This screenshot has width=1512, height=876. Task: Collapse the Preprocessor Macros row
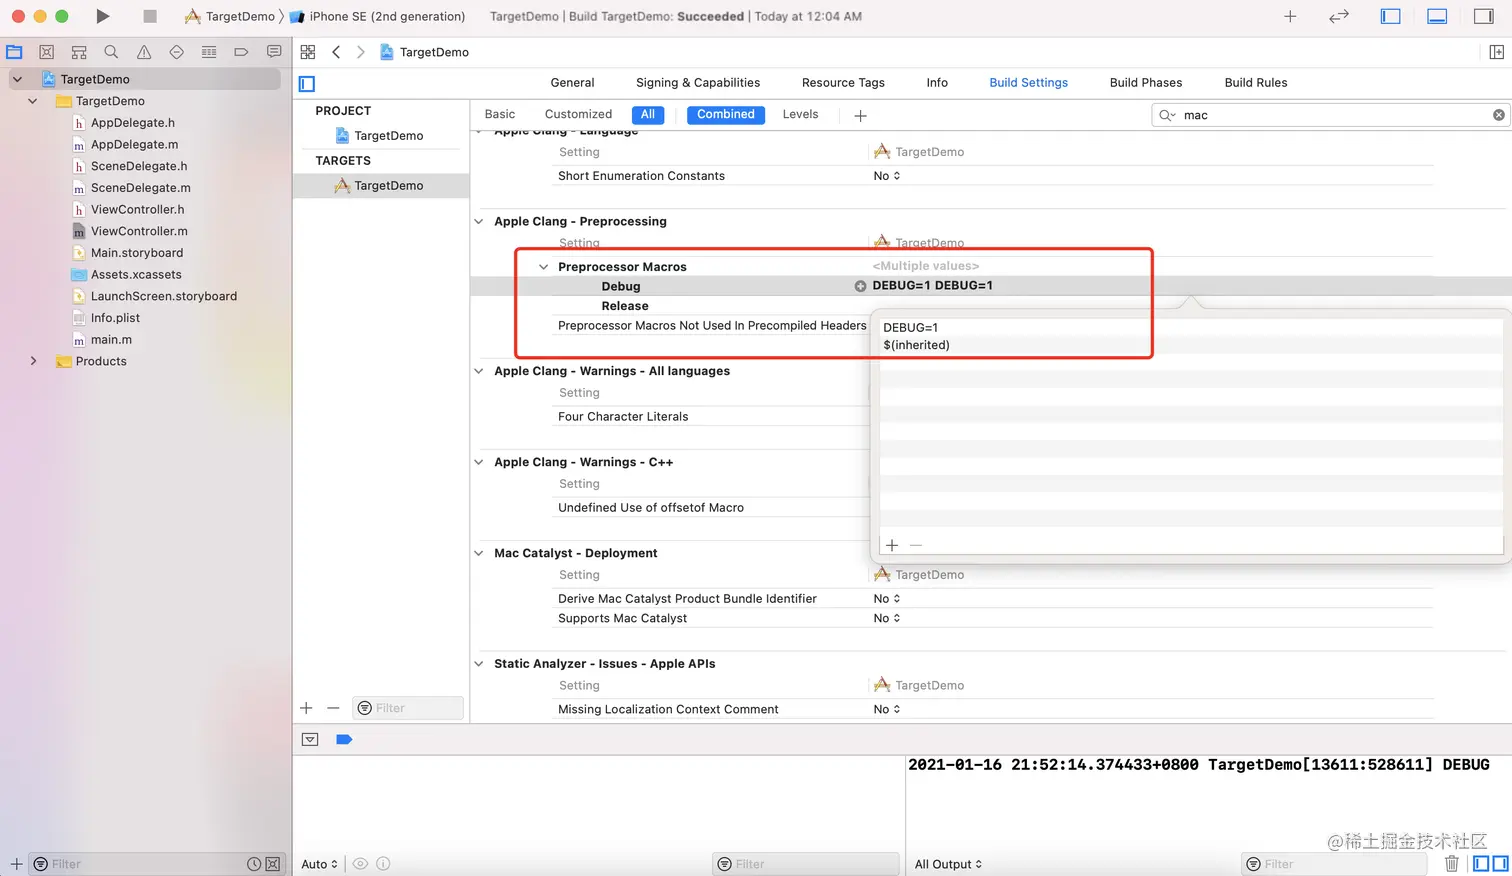pyautogui.click(x=543, y=267)
